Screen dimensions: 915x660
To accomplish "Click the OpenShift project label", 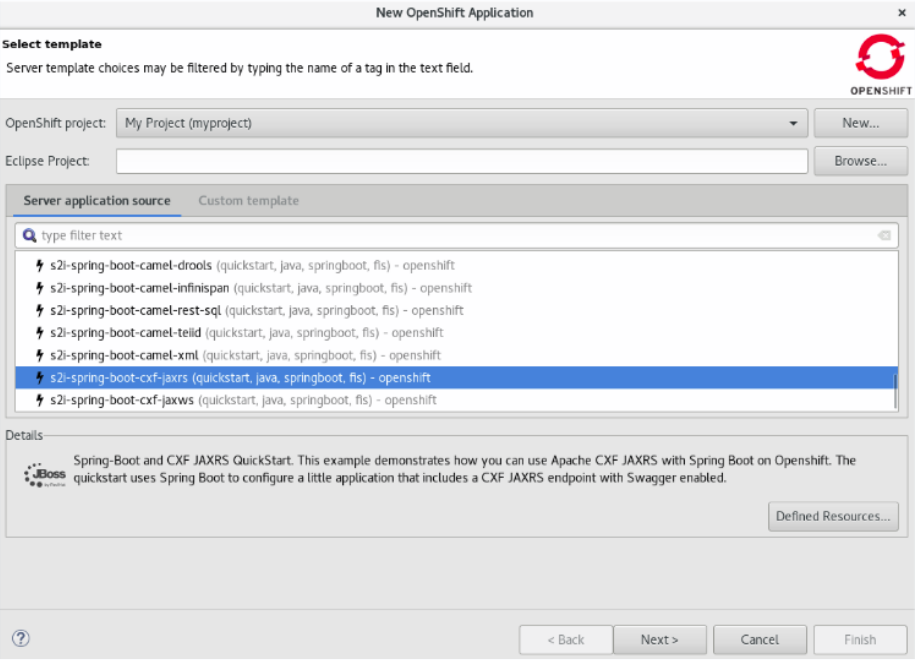I will point(55,123).
